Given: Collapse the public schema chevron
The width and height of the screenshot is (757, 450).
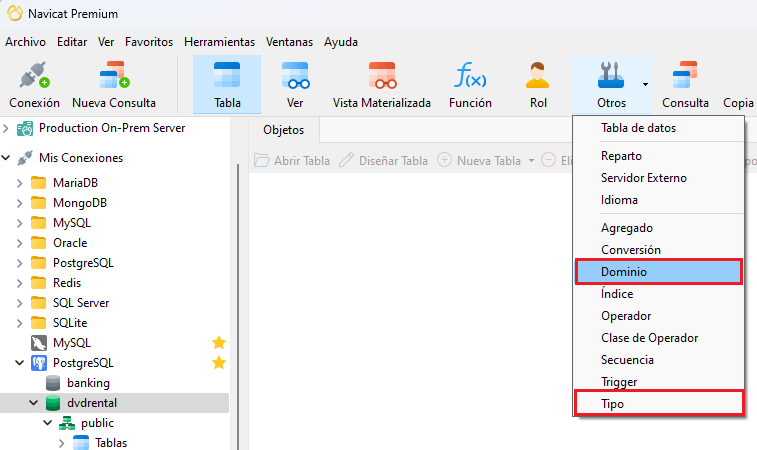Looking at the screenshot, I should 47,423.
